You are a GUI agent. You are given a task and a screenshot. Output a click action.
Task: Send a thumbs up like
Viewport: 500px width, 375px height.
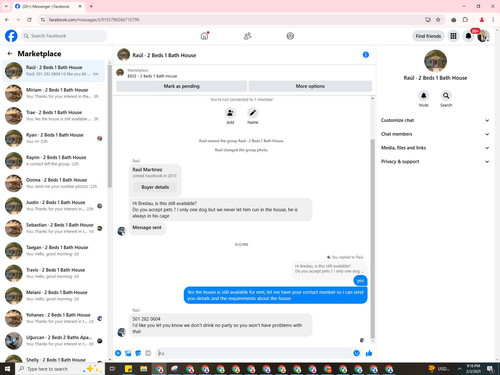tap(369, 353)
